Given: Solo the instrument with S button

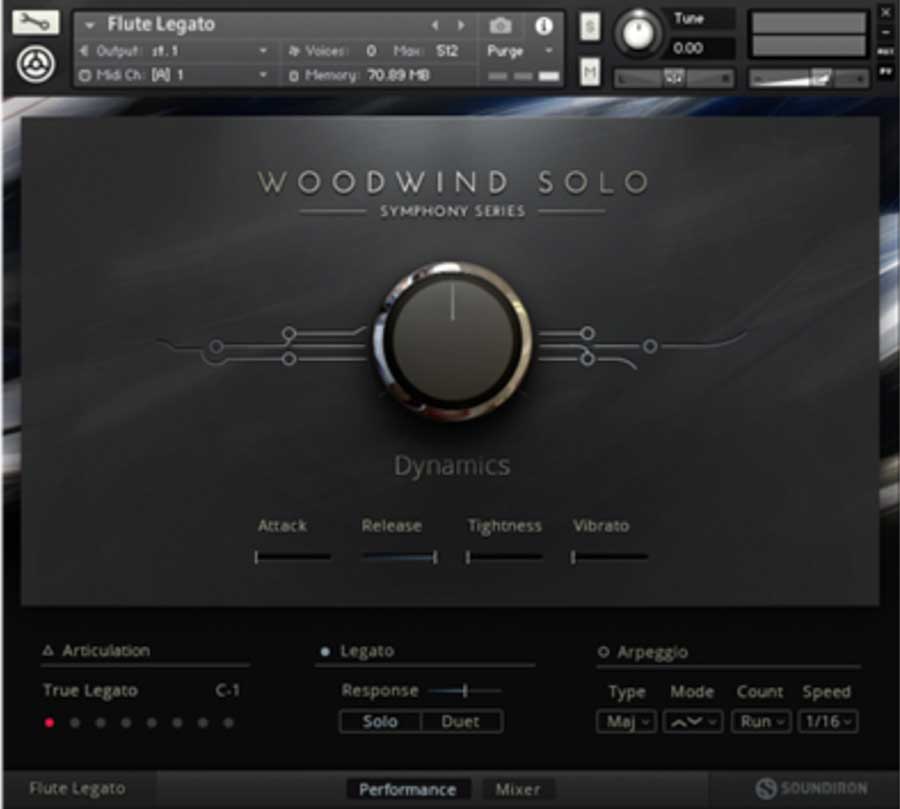Looking at the screenshot, I should [x=590, y=26].
